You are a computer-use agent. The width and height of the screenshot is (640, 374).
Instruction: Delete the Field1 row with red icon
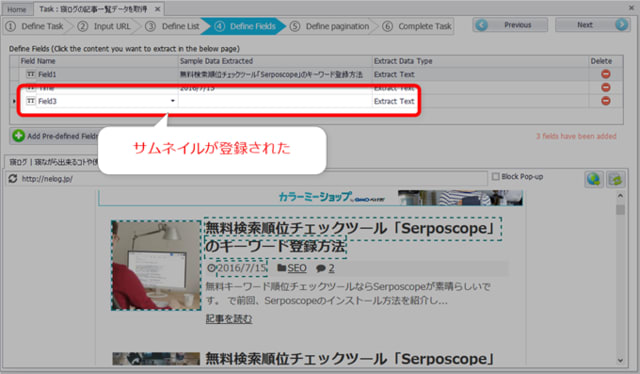(606, 74)
